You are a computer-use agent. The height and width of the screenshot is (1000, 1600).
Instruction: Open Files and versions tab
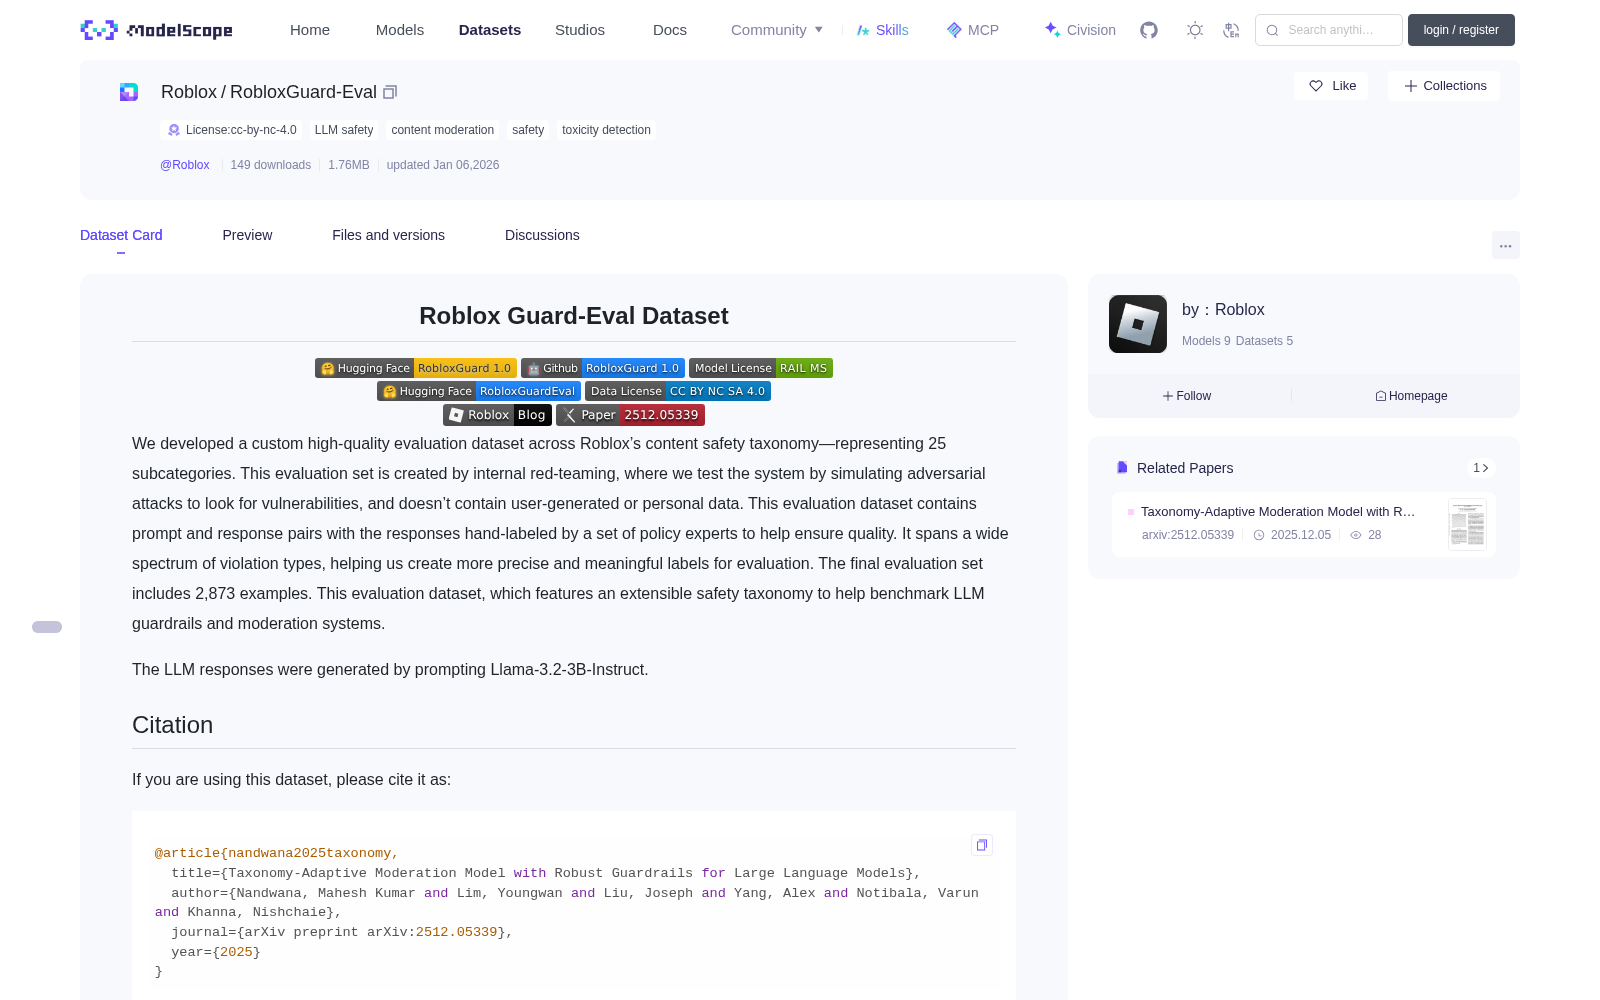[388, 235]
